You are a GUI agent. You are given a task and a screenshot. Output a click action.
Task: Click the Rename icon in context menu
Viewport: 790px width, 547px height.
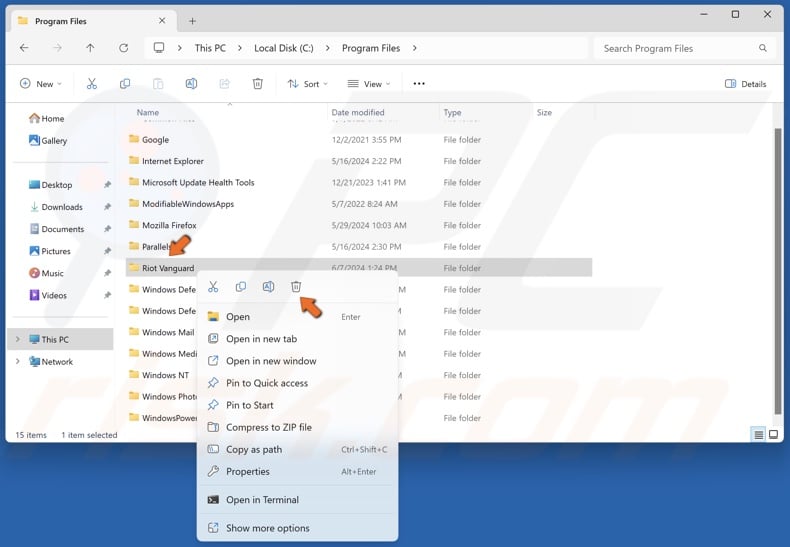pyautogui.click(x=268, y=287)
